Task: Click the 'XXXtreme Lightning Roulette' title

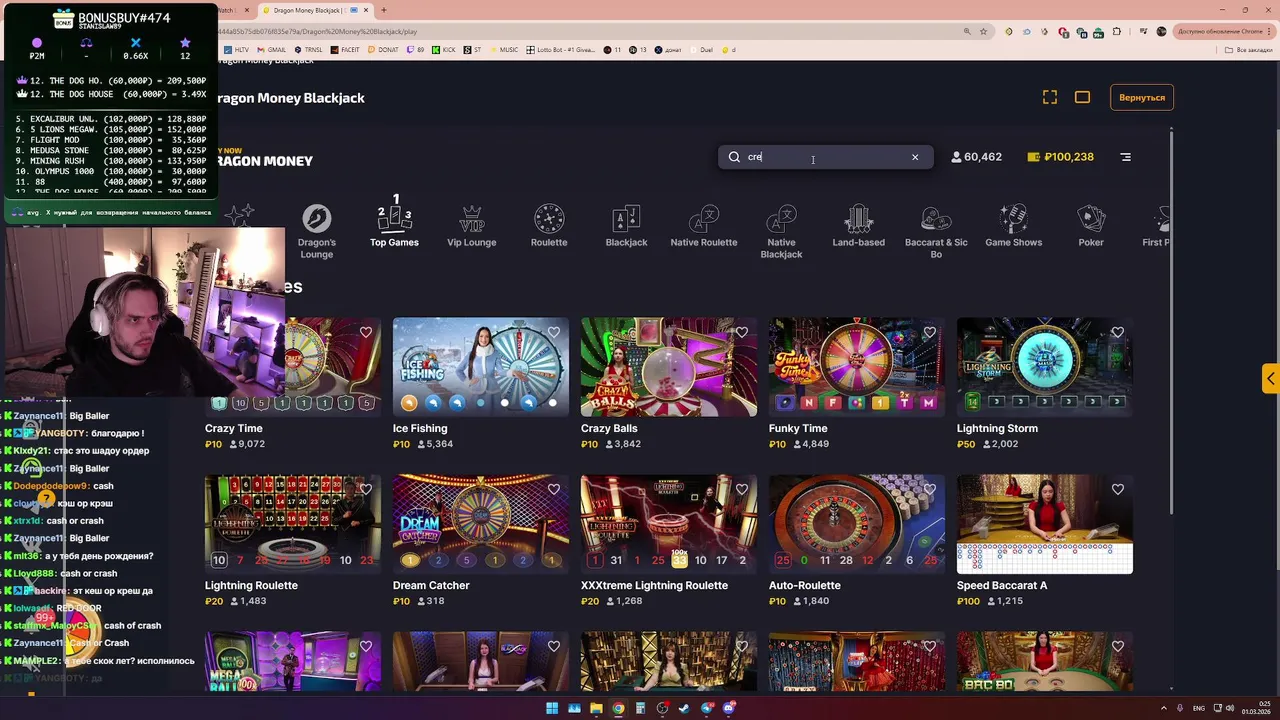Action: tap(654, 585)
